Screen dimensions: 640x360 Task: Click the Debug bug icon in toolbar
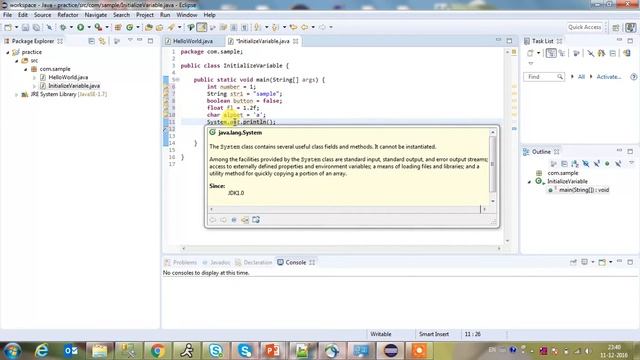(x=63, y=27)
